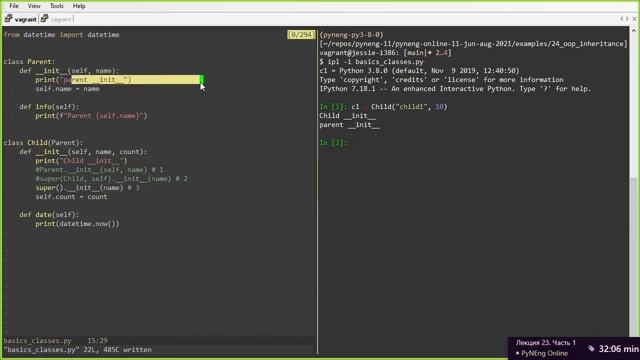This screenshot has height=360, width=640.
Task: Click the second vagrant tab's session icon
Action: [44, 19]
